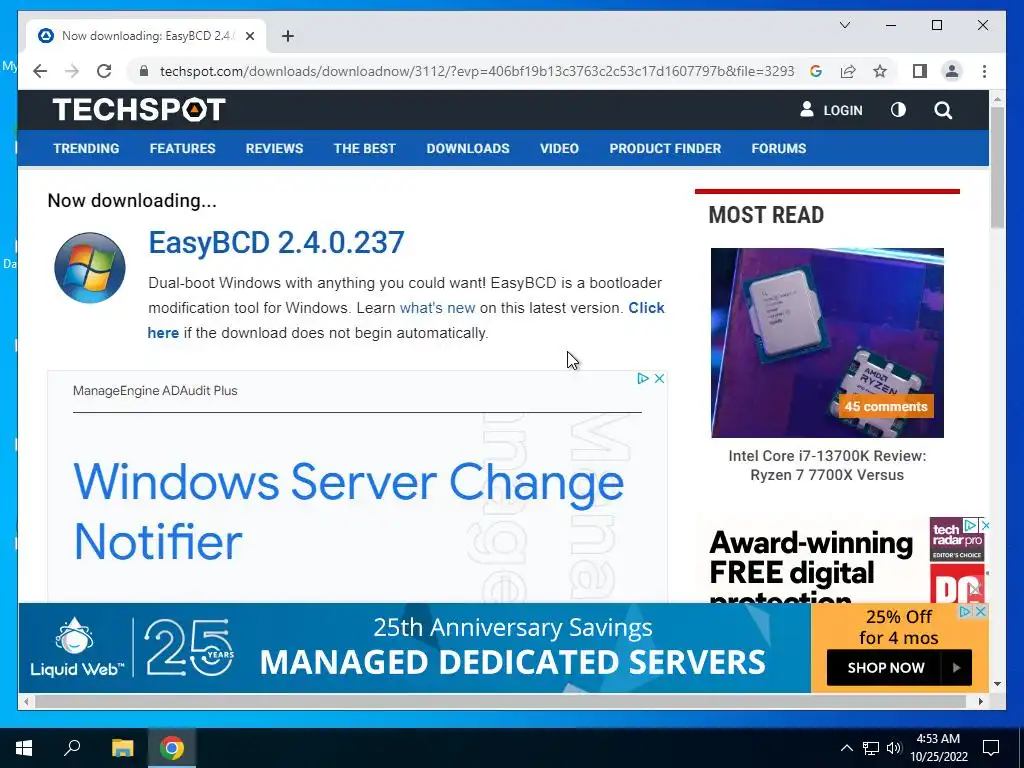Go back to the previous page
The width and height of the screenshot is (1024, 768).
(x=40, y=71)
